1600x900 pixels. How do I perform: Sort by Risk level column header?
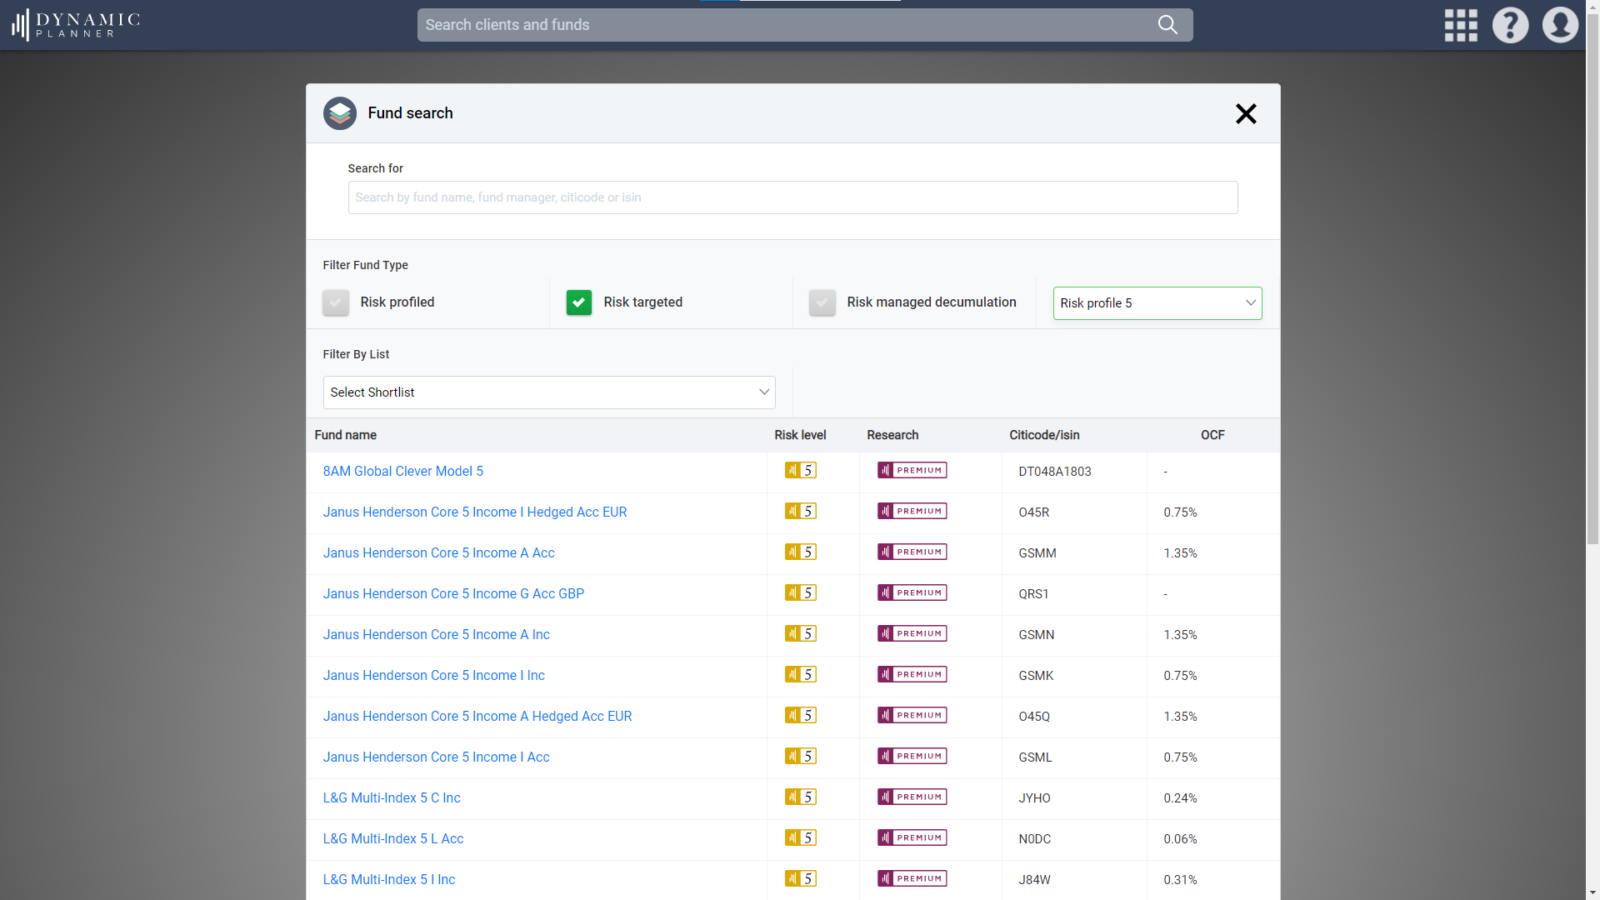point(800,435)
